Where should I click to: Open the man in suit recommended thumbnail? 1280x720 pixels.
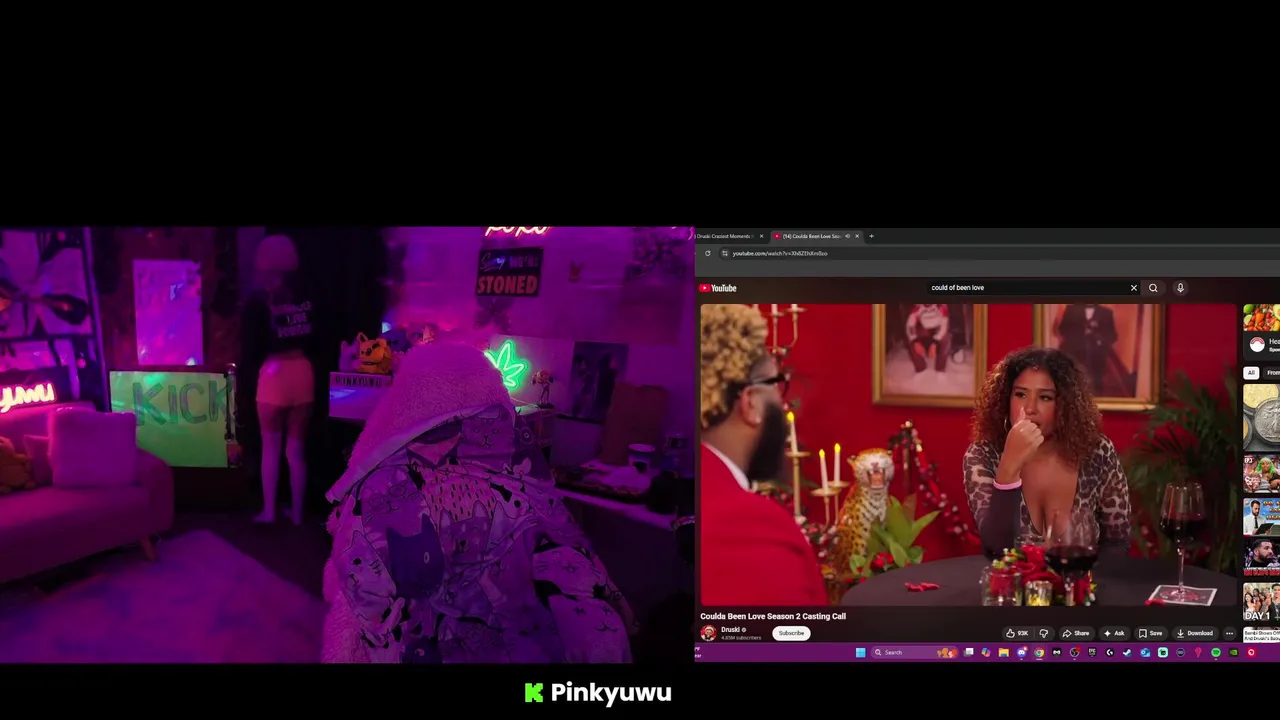point(1262,517)
